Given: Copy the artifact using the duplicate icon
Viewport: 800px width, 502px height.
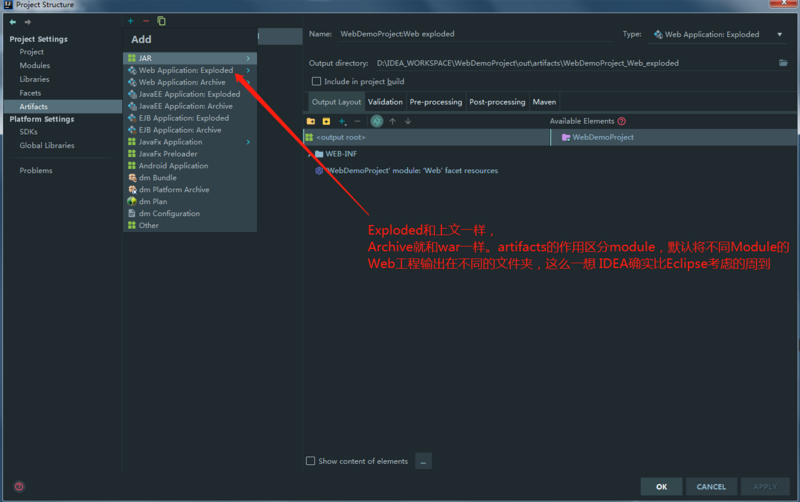Looking at the screenshot, I should (x=162, y=21).
